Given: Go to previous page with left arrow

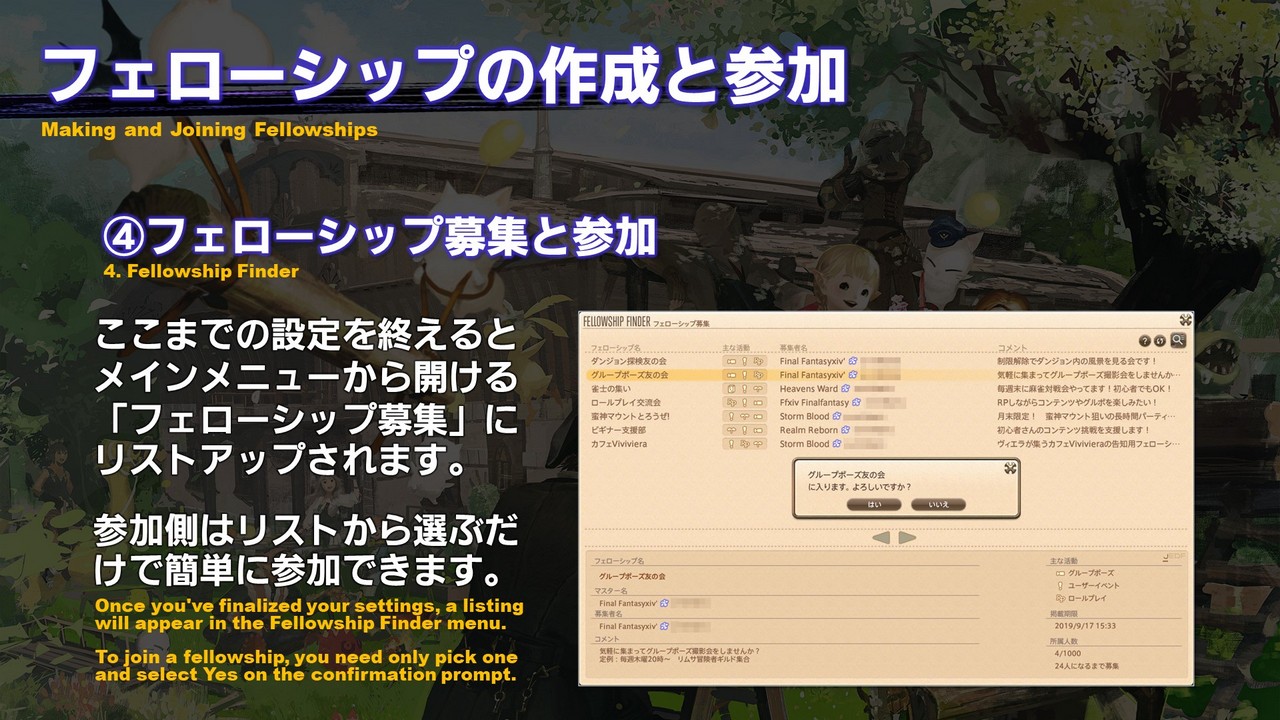Looking at the screenshot, I should tap(881, 538).
